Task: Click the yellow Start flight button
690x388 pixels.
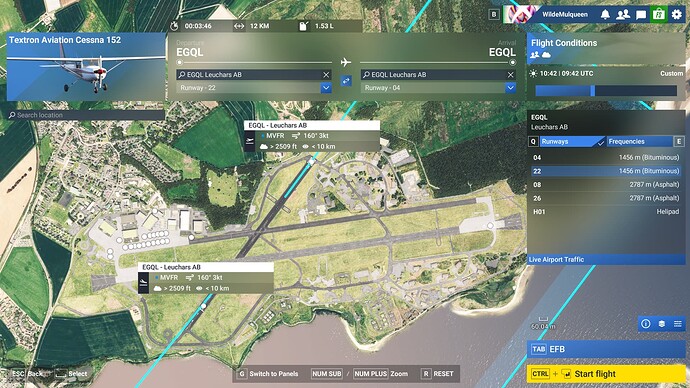Action: point(606,374)
